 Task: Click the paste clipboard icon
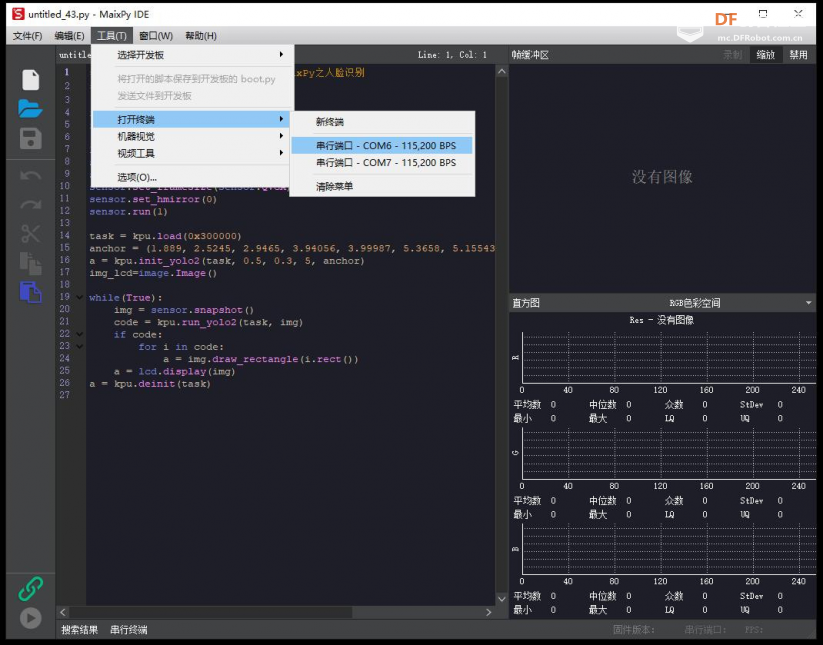30,292
